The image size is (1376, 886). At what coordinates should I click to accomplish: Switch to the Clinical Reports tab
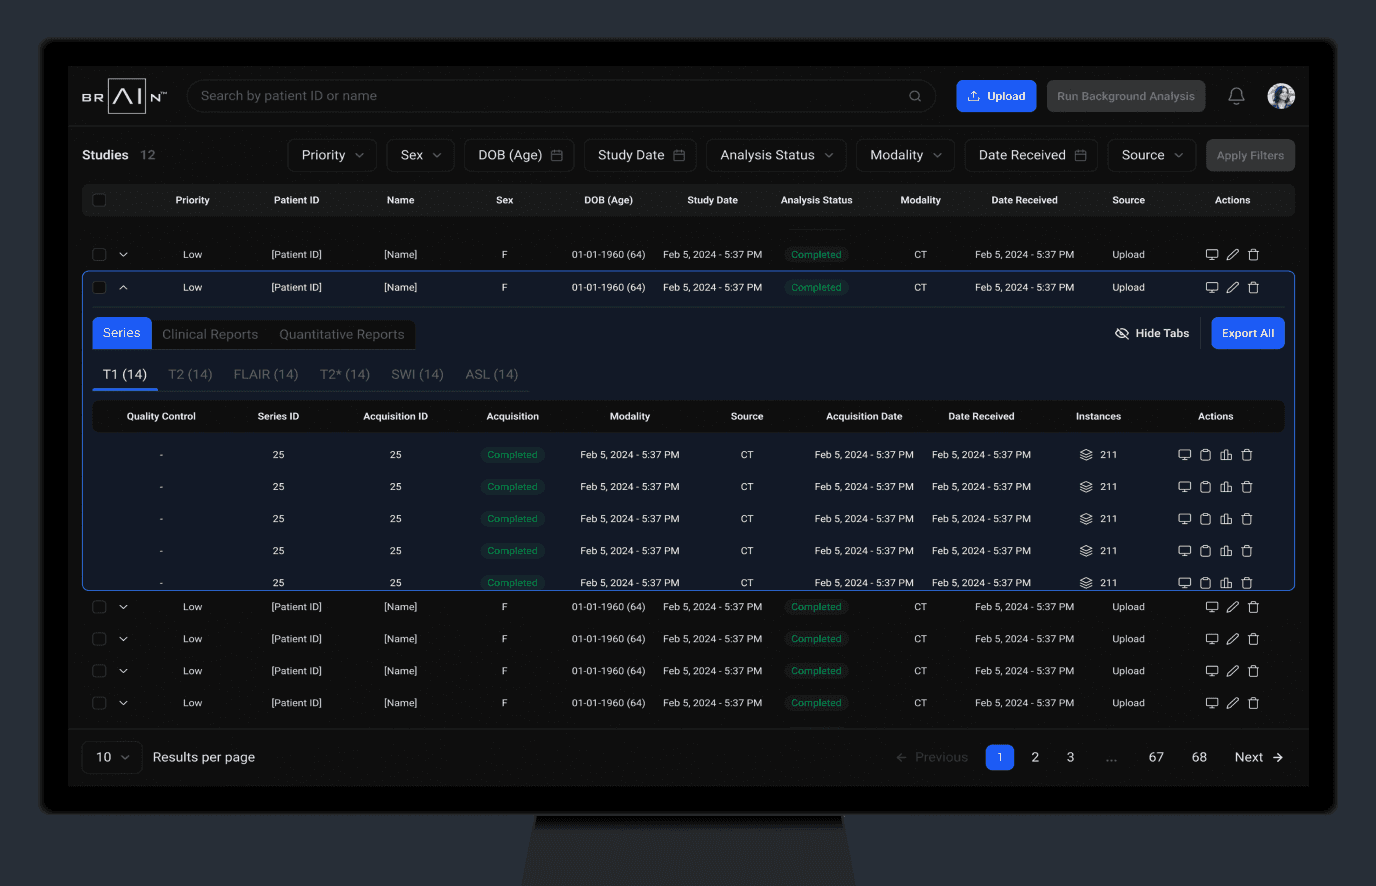point(210,334)
